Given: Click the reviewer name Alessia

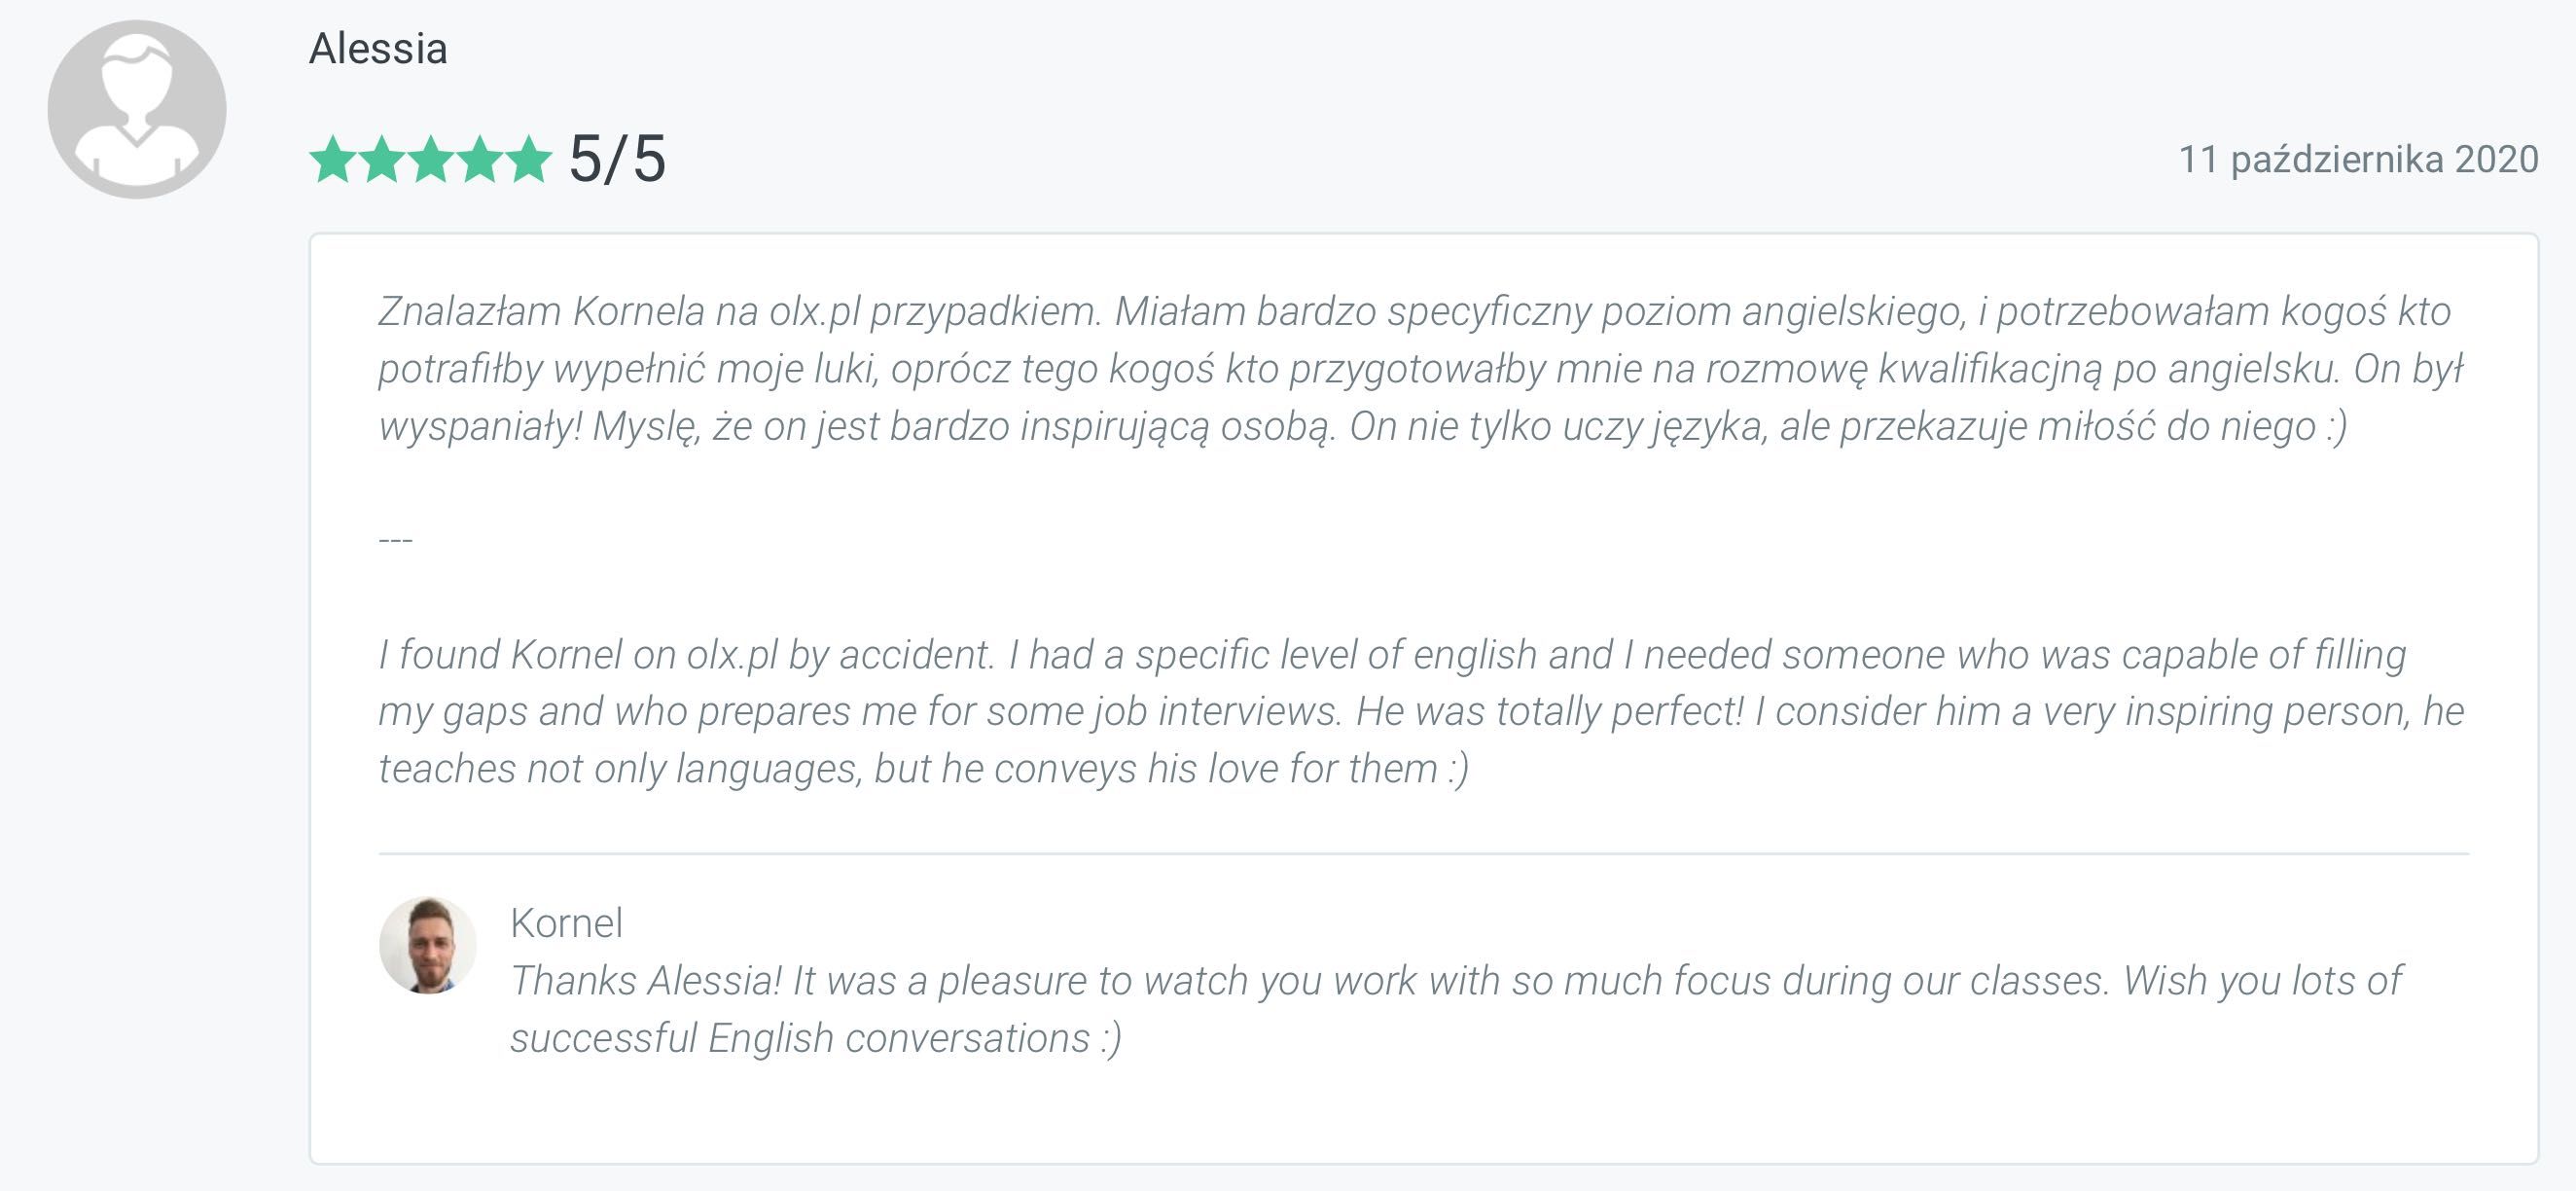Looking at the screenshot, I should [x=378, y=48].
